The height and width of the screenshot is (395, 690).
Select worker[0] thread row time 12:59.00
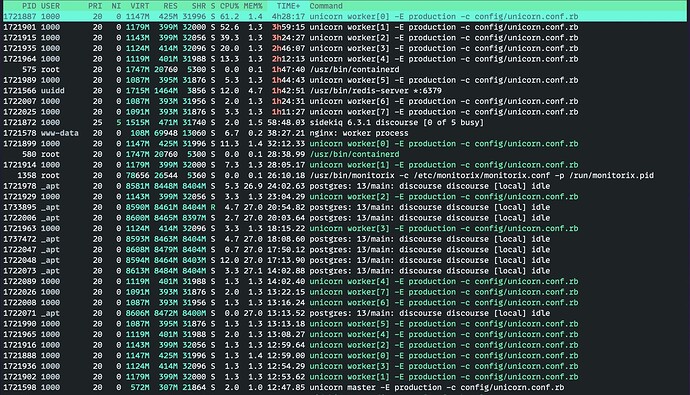click(345, 355)
